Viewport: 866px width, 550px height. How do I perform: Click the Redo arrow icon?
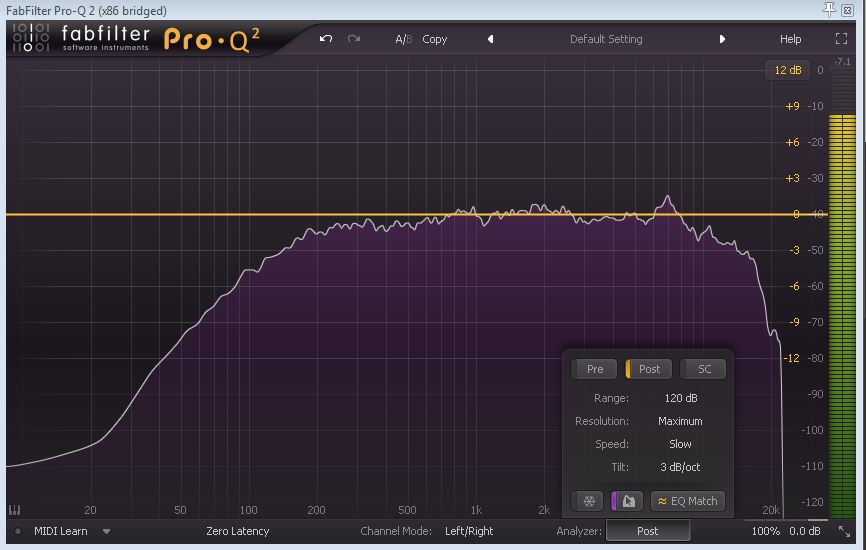pos(354,39)
